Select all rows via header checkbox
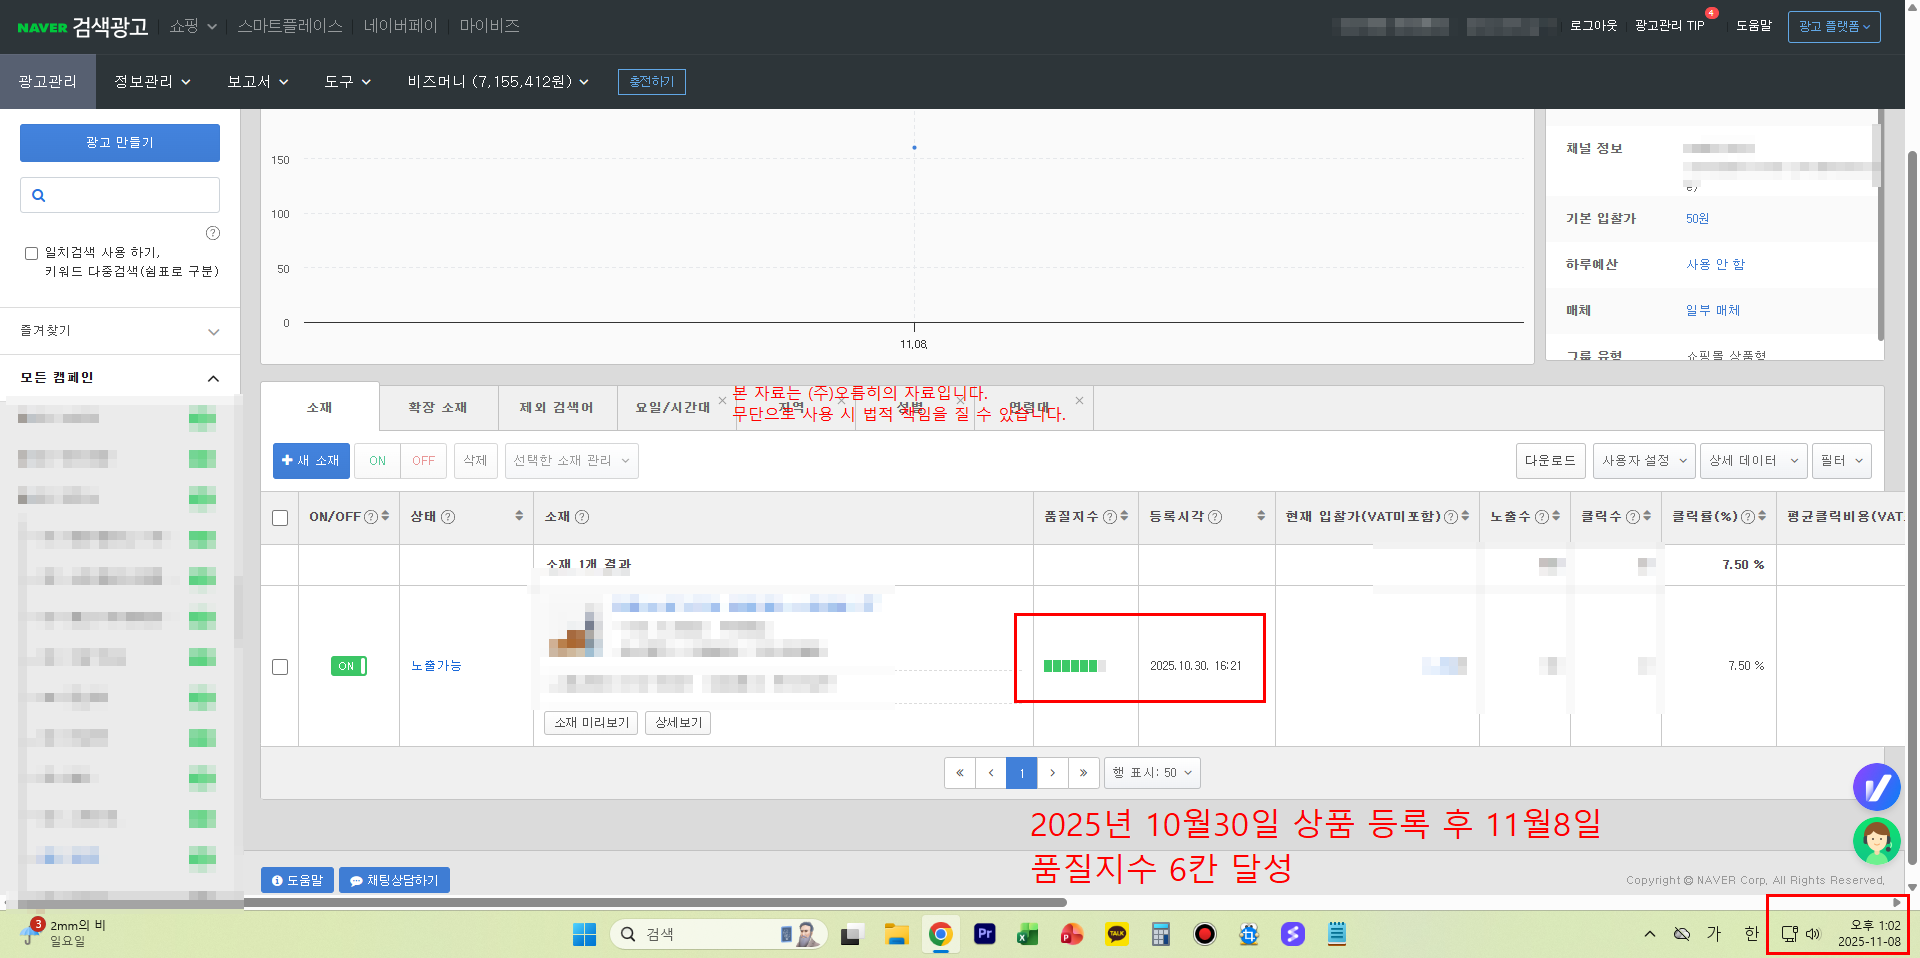The height and width of the screenshot is (958, 1920). click(x=280, y=517)
